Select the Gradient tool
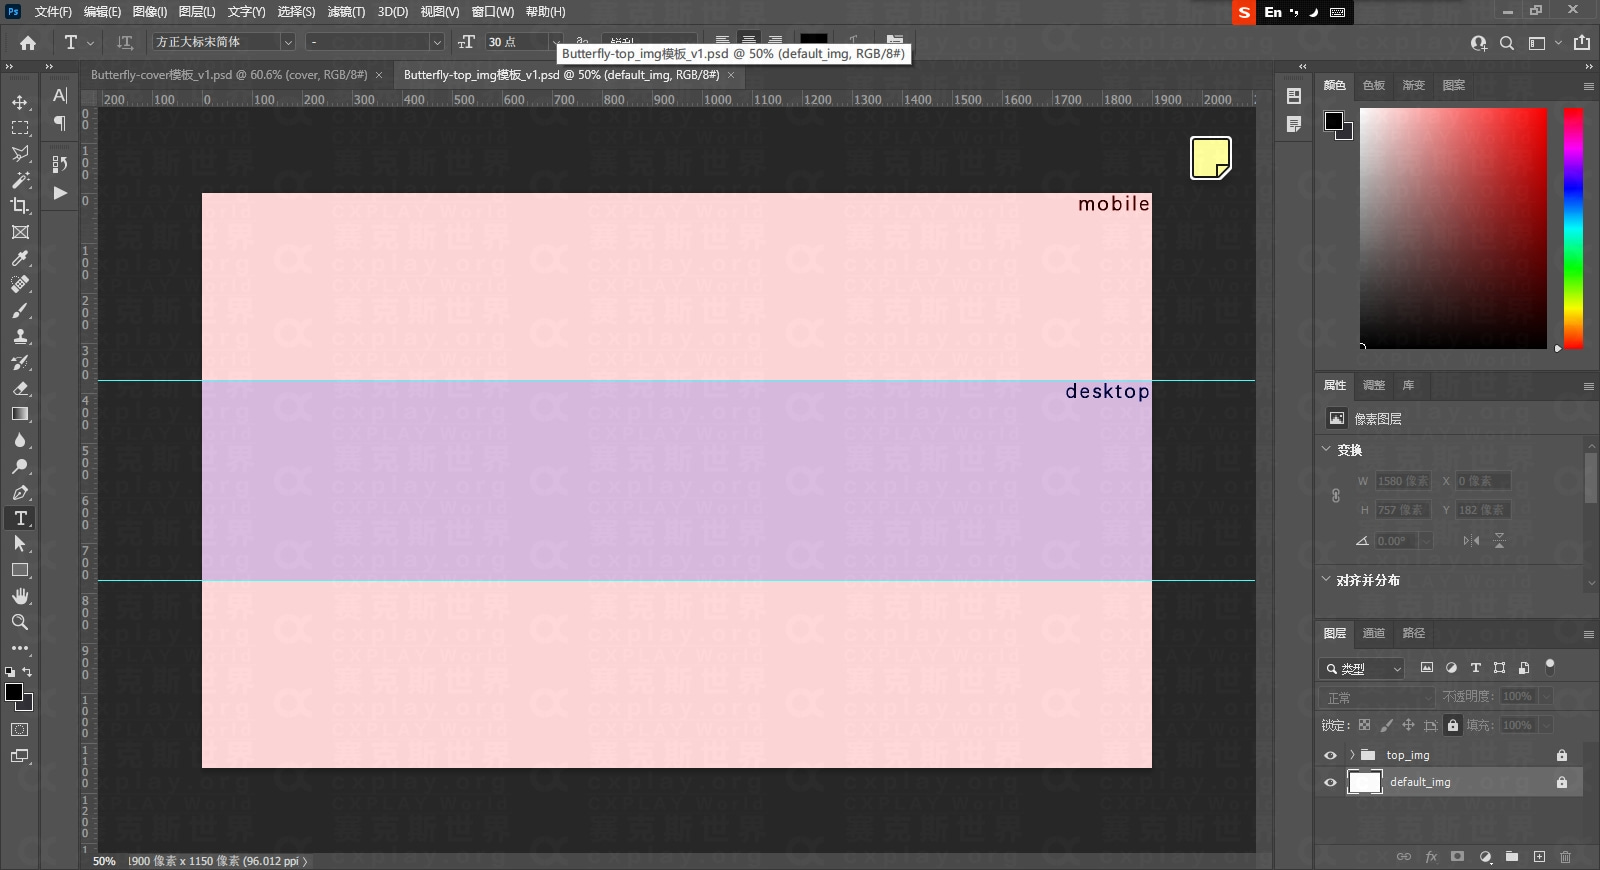Image resolution: width=1600 pixels, height=870 pixels. pyautogui.click(x=20, y=414)
